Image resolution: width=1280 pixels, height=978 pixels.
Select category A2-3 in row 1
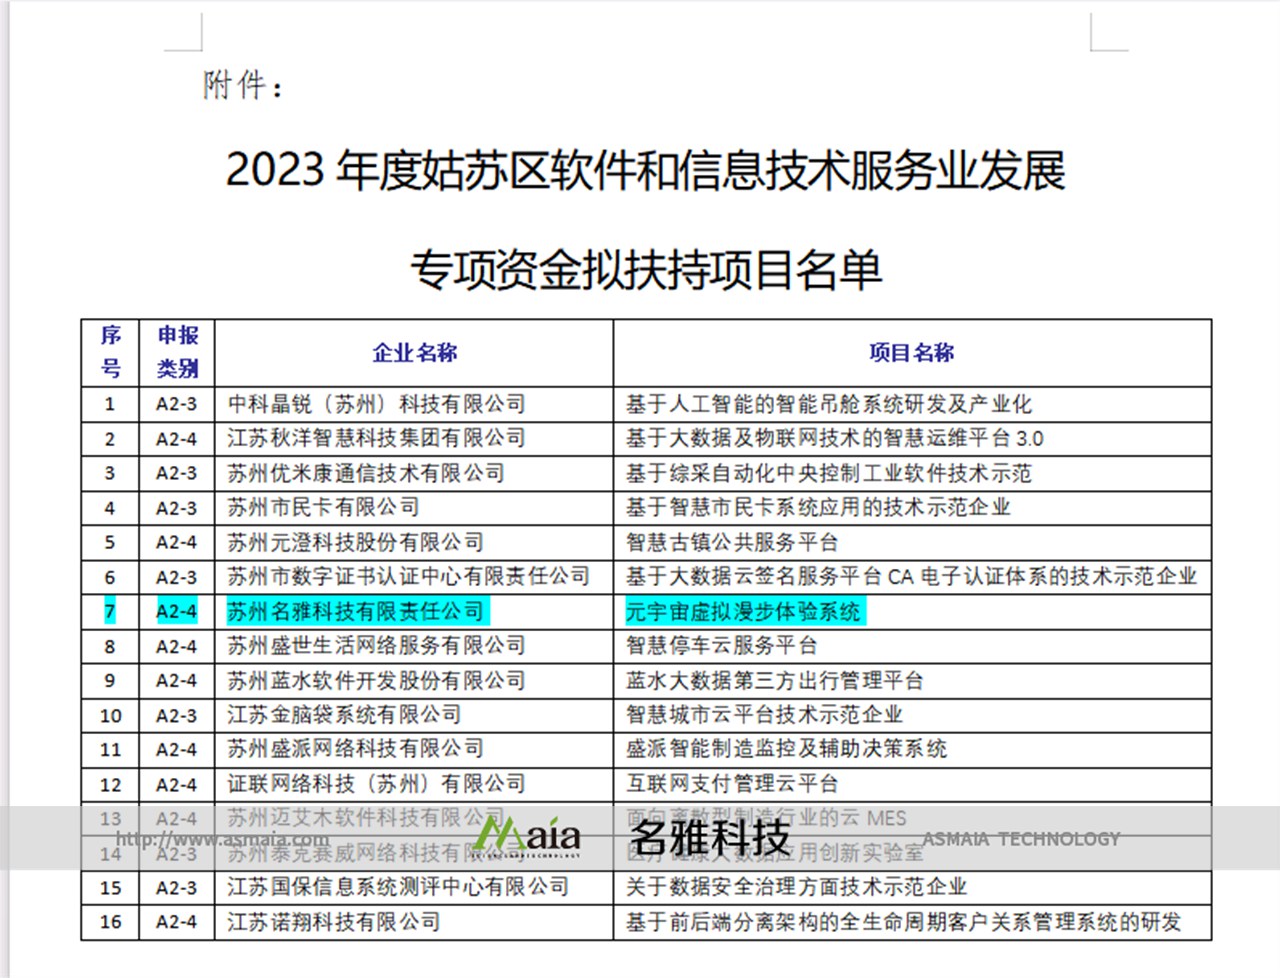click(176, 404)
